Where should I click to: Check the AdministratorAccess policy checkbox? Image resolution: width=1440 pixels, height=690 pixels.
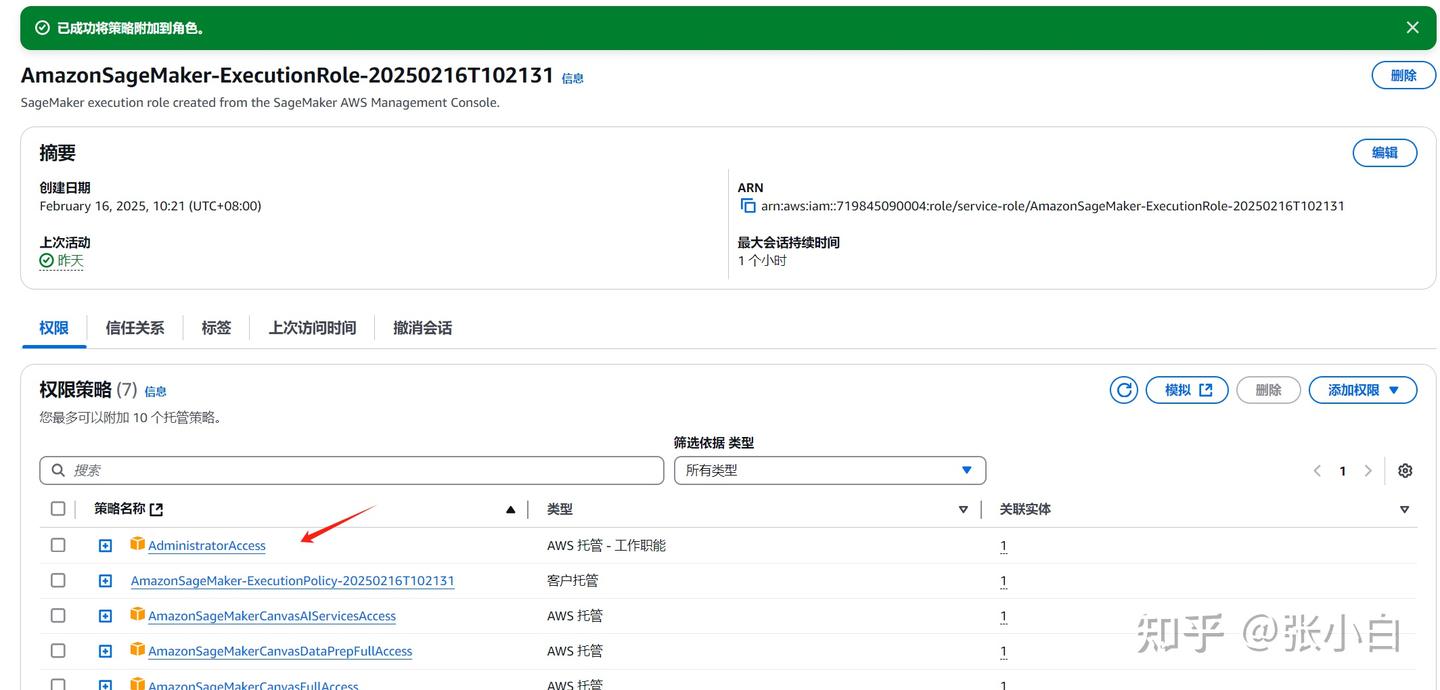point(58,545)
